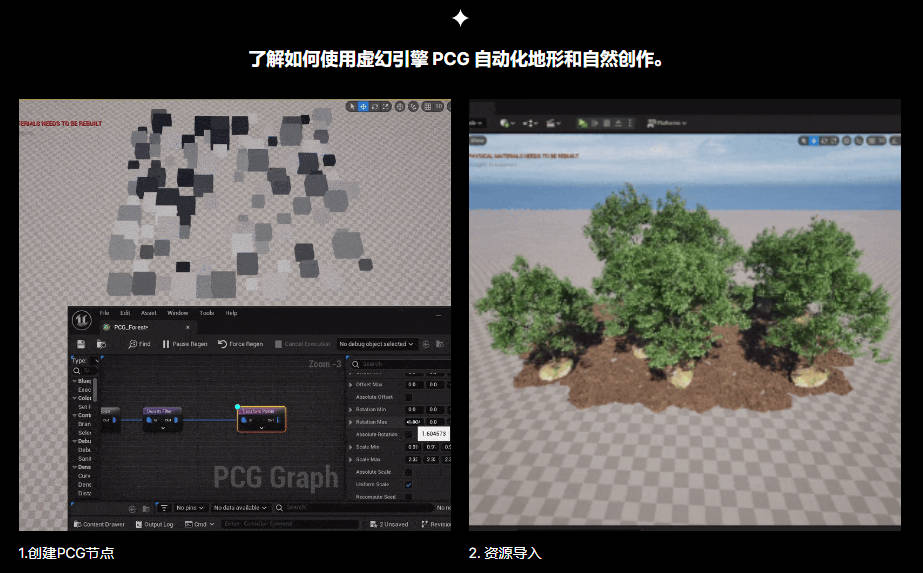Click the Unreal Engine logo in the PCG editor
Viewport: 923px width, 573px height.
pyautogui.click(x=81, y=320)
